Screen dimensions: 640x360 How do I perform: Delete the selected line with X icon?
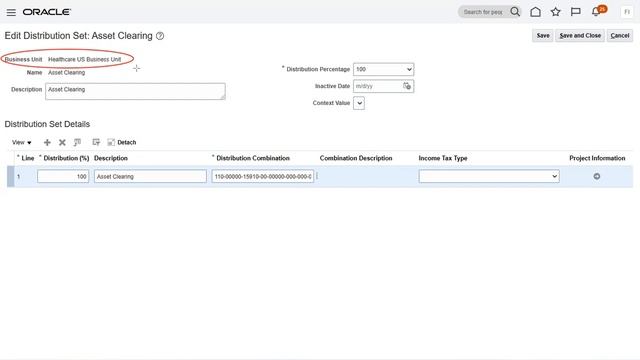pyautogui.click(x=62, y=142)
